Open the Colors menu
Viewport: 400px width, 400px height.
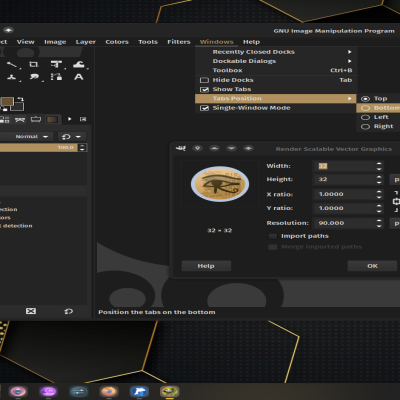(117, 42)
